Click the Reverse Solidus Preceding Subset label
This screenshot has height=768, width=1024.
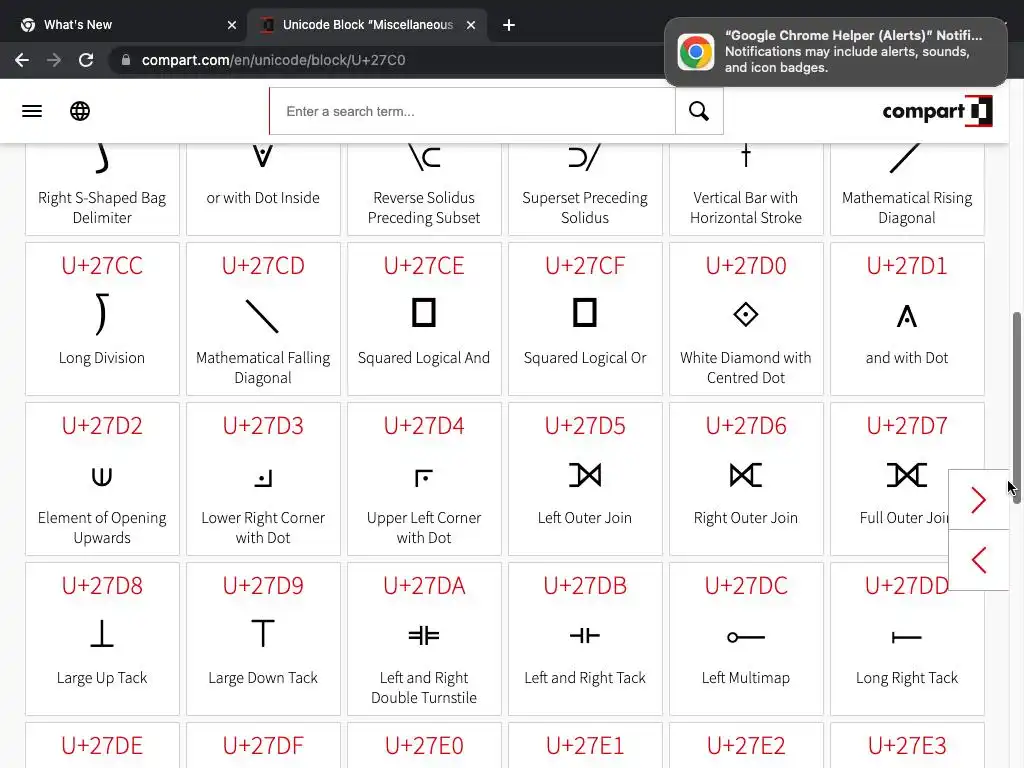[424, 208]
